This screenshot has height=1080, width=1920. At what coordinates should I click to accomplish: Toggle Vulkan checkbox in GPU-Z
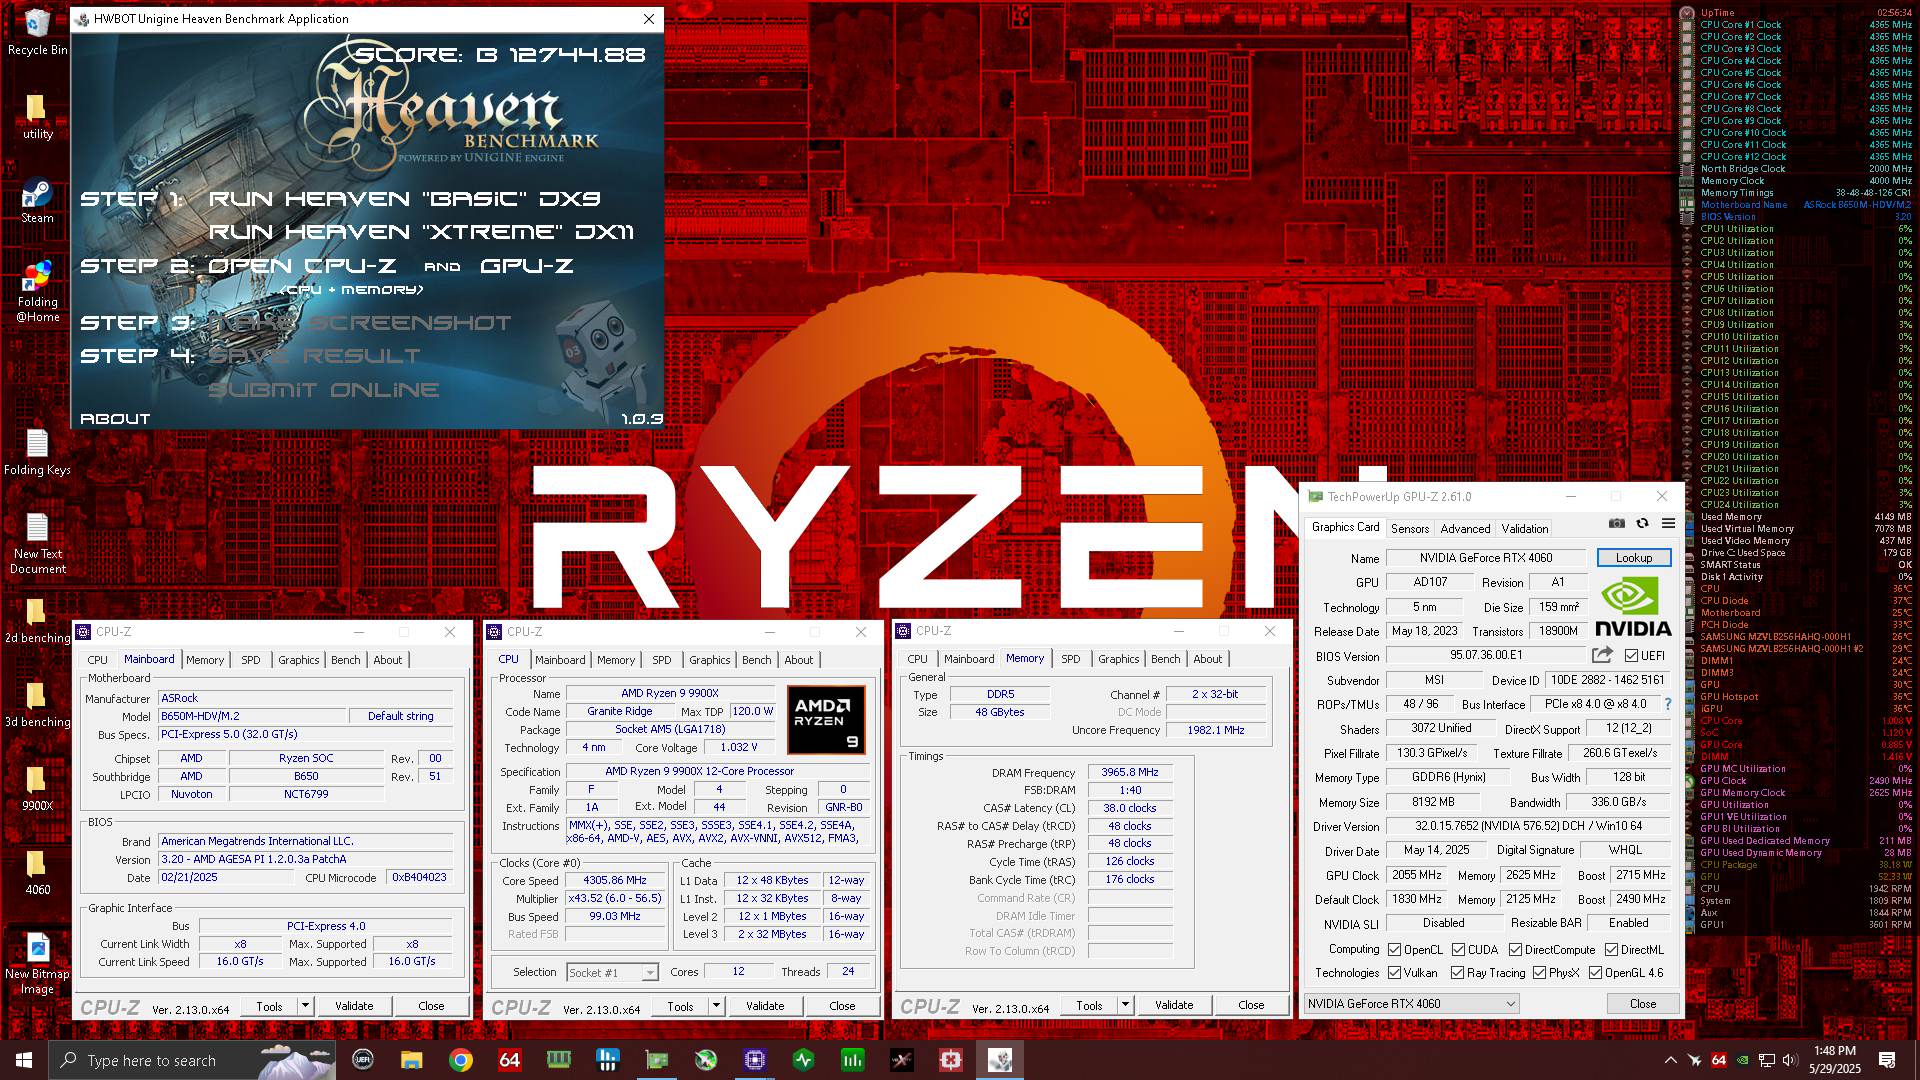pos(1394,972)
